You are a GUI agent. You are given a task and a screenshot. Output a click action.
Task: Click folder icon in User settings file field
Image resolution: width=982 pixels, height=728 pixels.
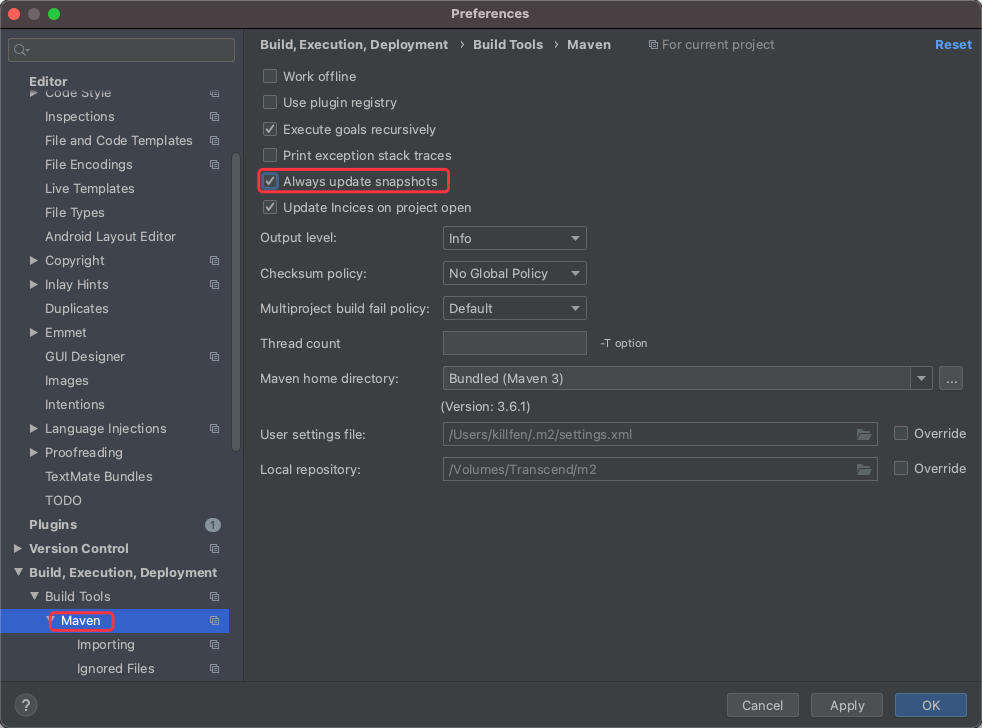(x=864, y=434)
